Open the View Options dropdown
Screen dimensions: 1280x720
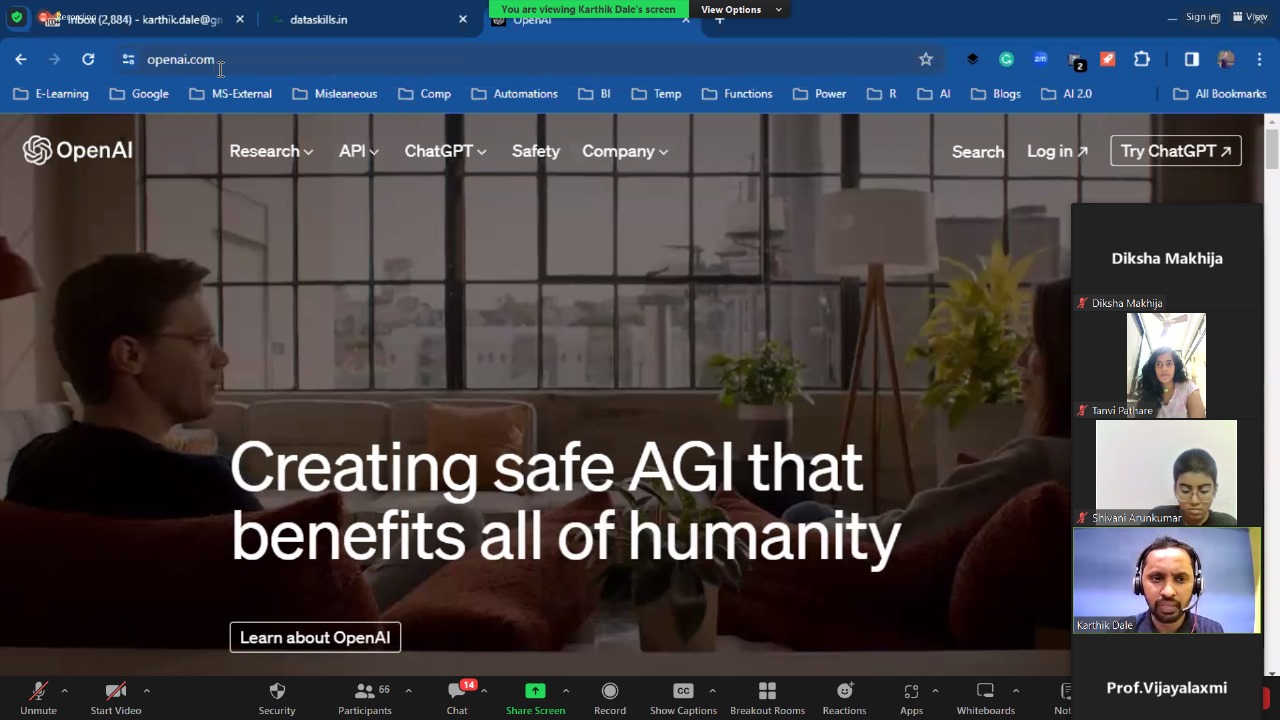(741, 9)
